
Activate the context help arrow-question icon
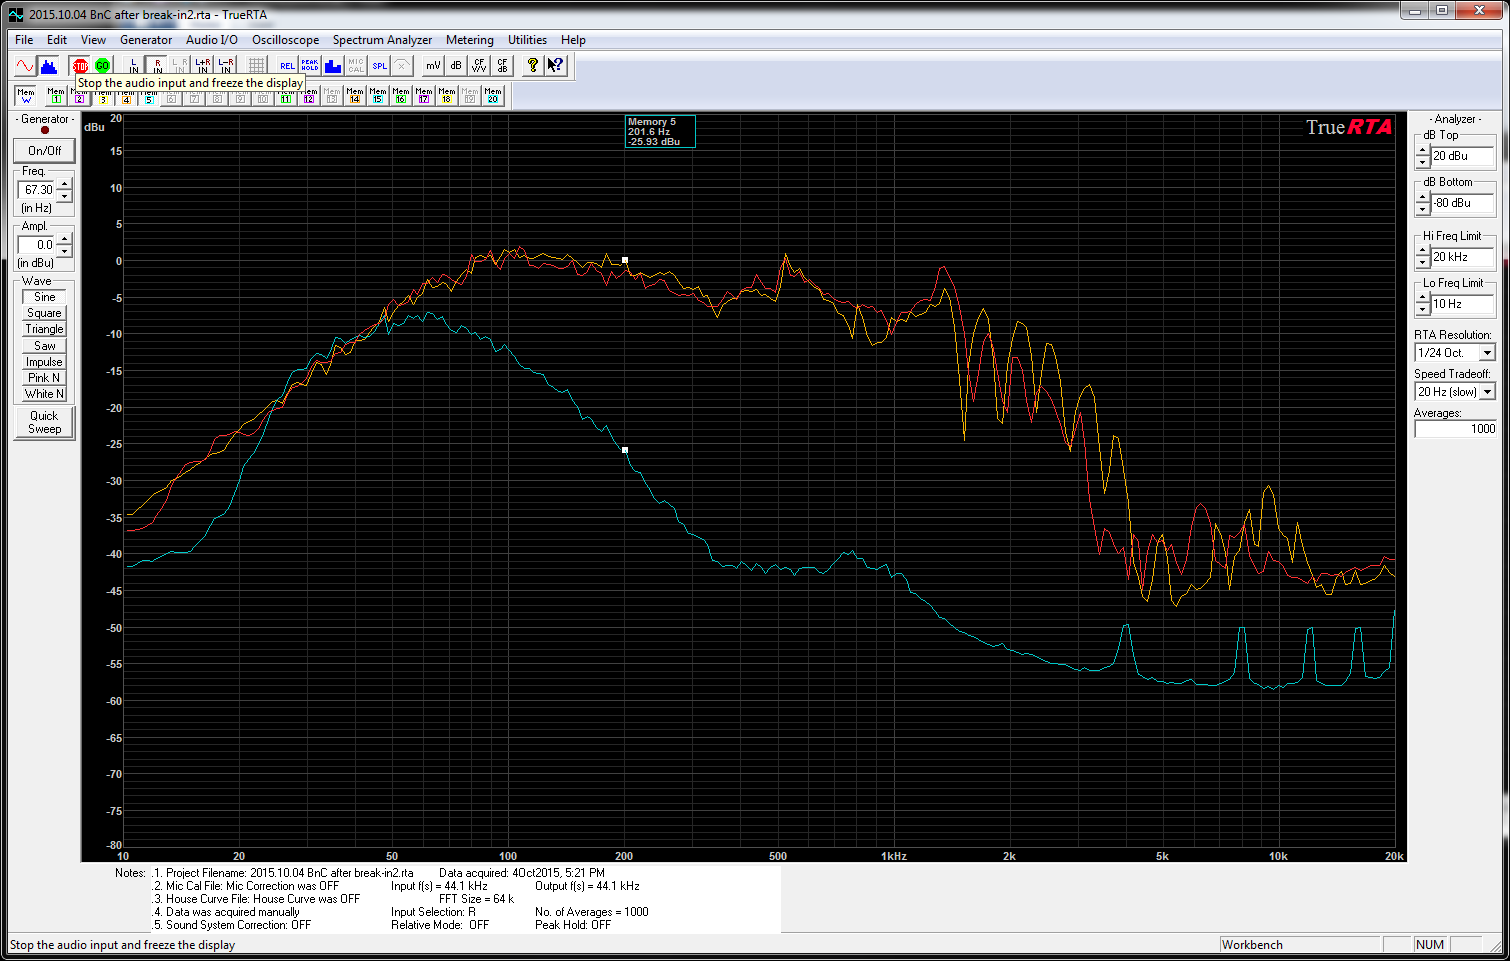pos(556,66)
